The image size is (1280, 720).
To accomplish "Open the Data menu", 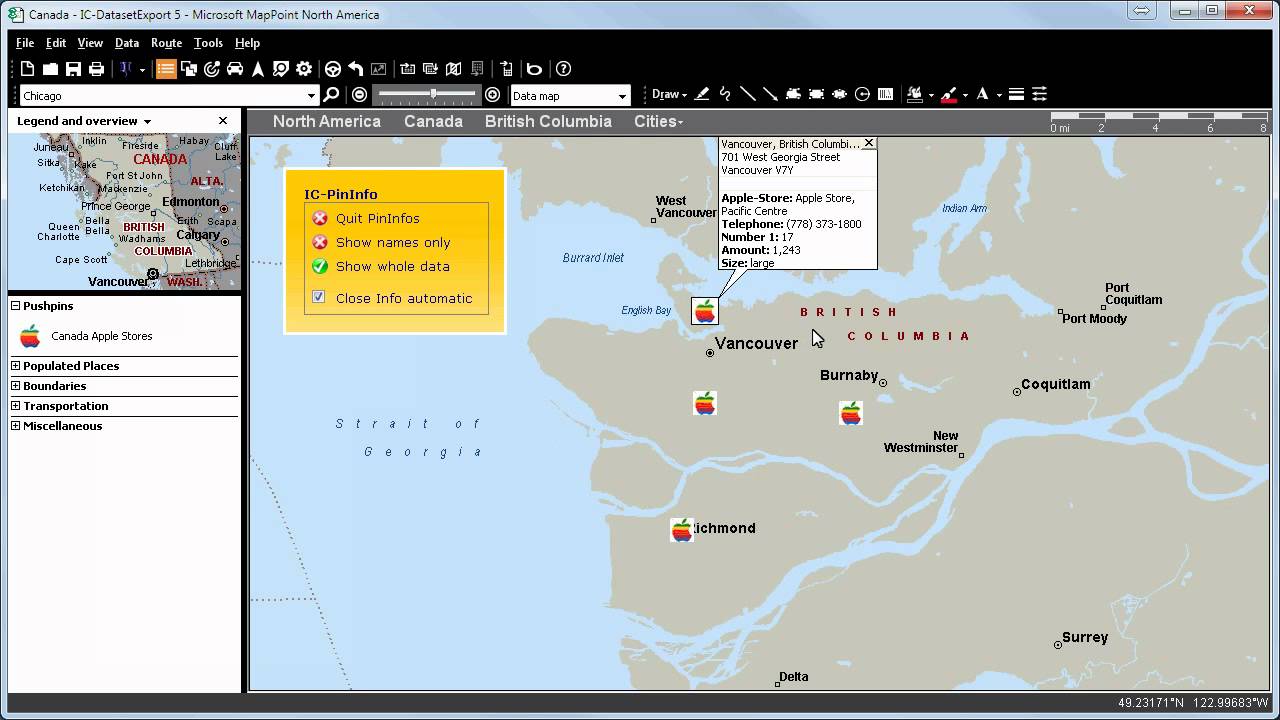I will [127, 43].
